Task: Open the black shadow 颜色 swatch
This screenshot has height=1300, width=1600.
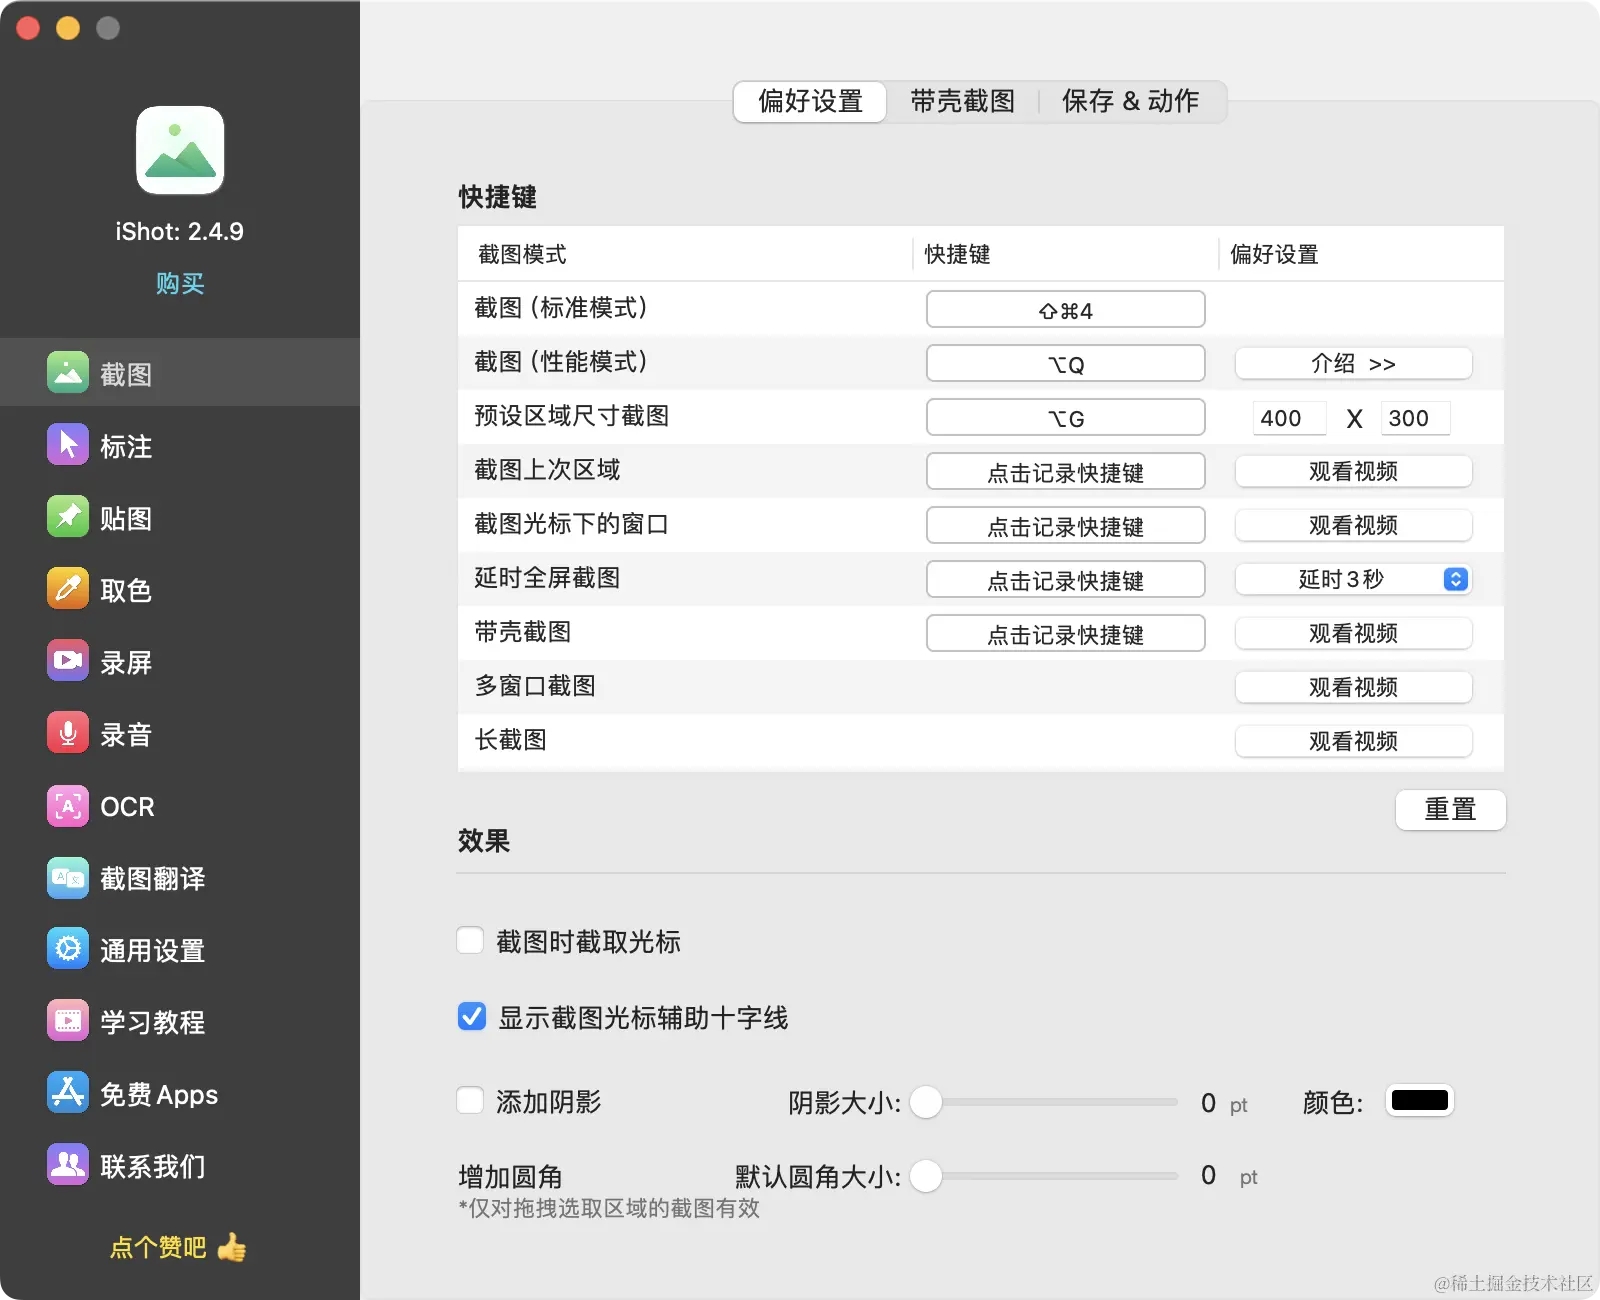Action: click(x=1419, y=1100)
